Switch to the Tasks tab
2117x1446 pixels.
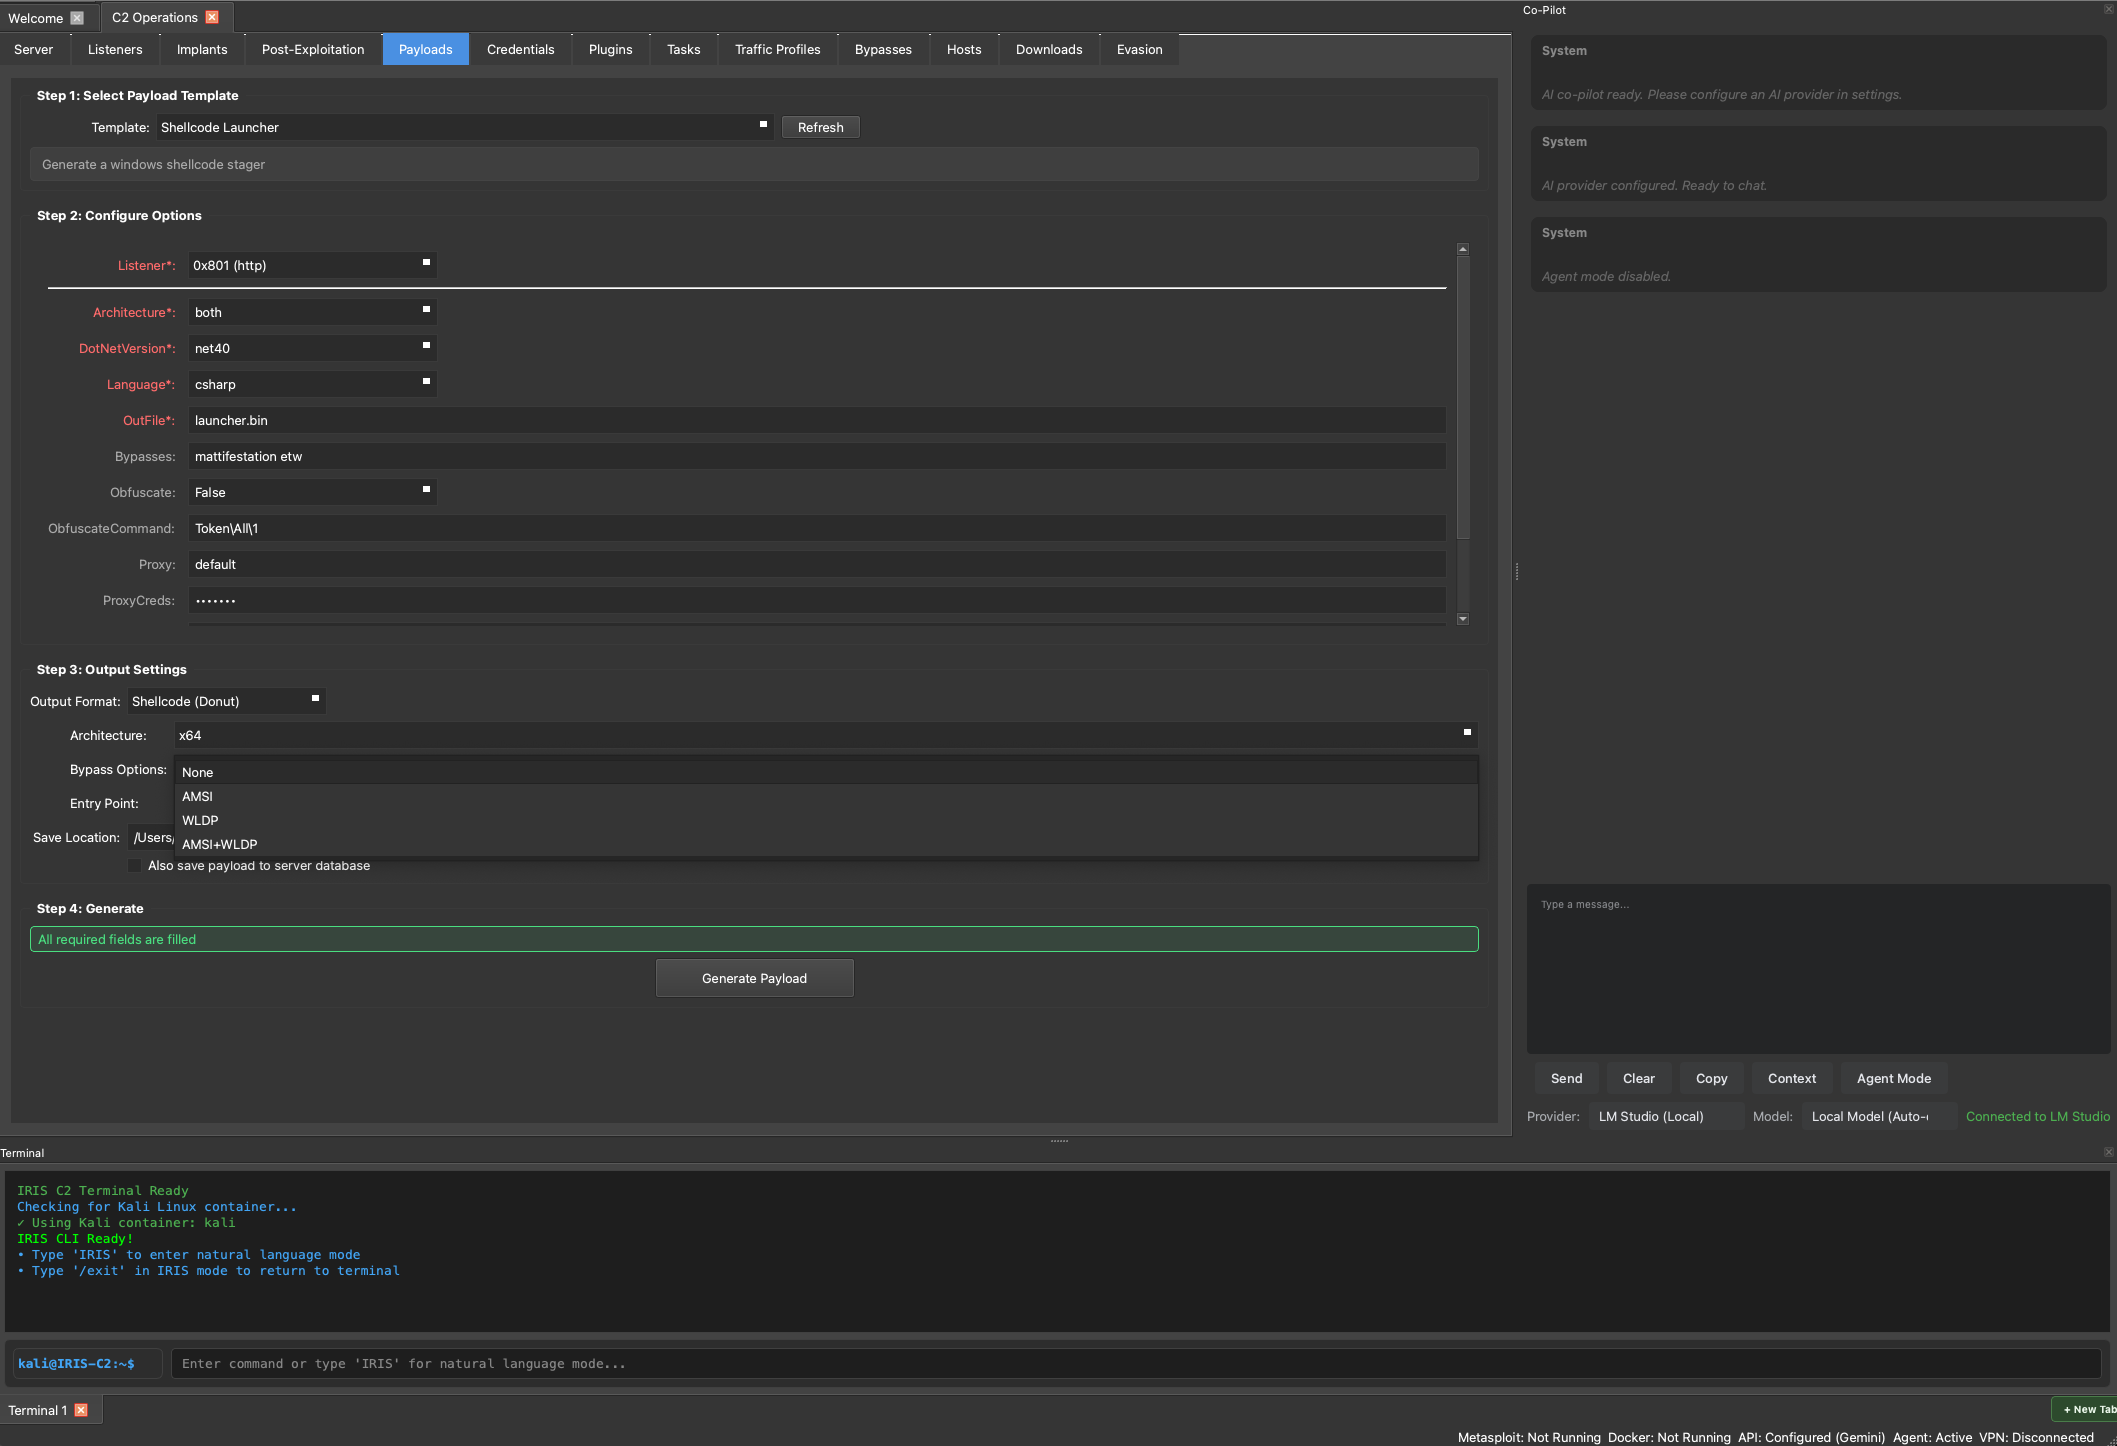click(684, 49)
